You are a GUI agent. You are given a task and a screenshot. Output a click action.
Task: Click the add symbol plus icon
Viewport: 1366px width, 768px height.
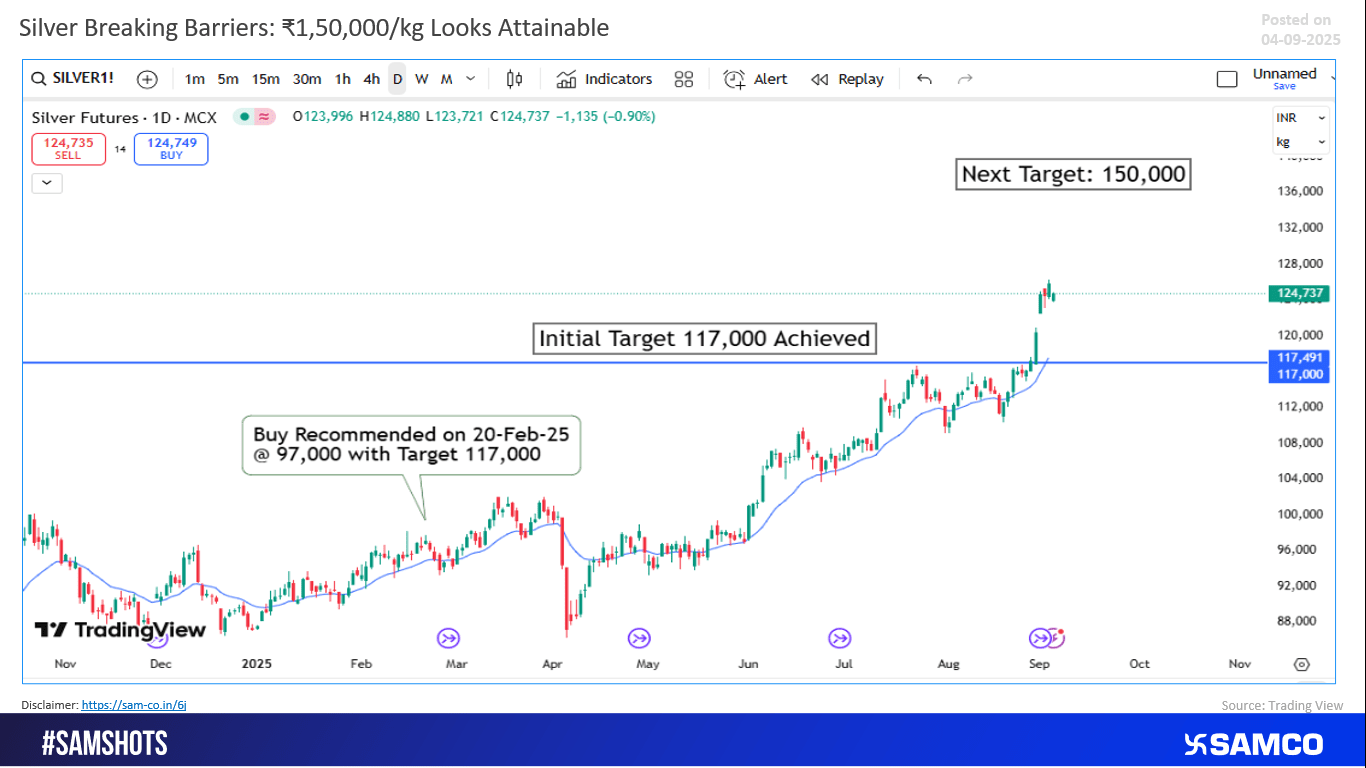click(x=147, y=79)
